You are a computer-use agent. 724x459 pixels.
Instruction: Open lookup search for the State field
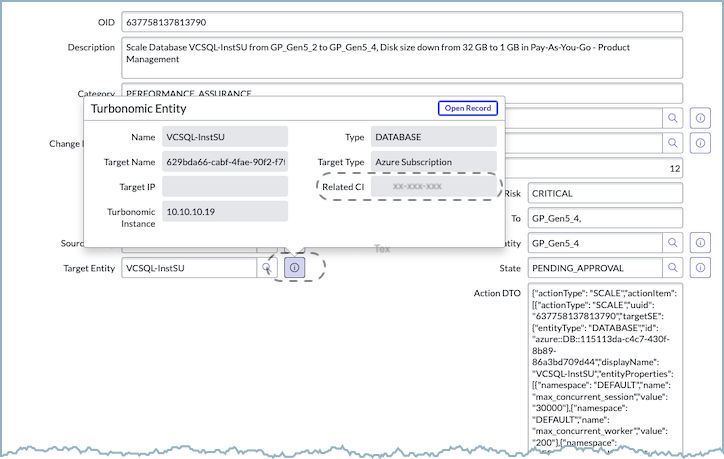point(673,268)
